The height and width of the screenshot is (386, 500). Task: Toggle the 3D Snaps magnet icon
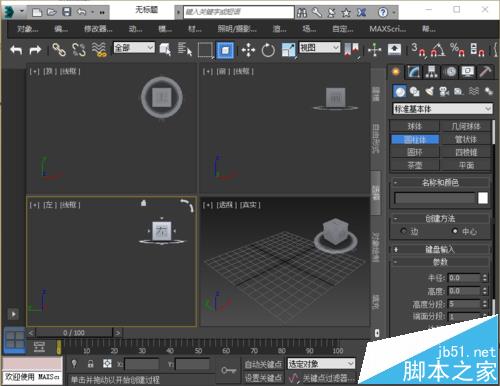(418, 50)
